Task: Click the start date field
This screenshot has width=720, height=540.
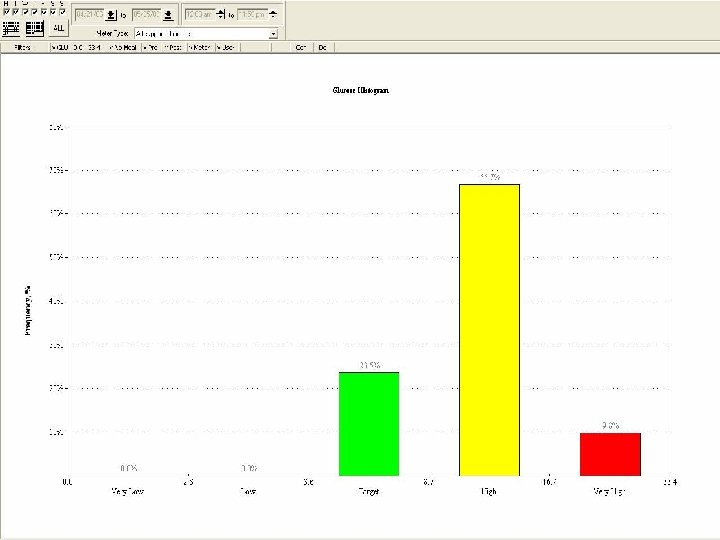Action: pos(90,15)
